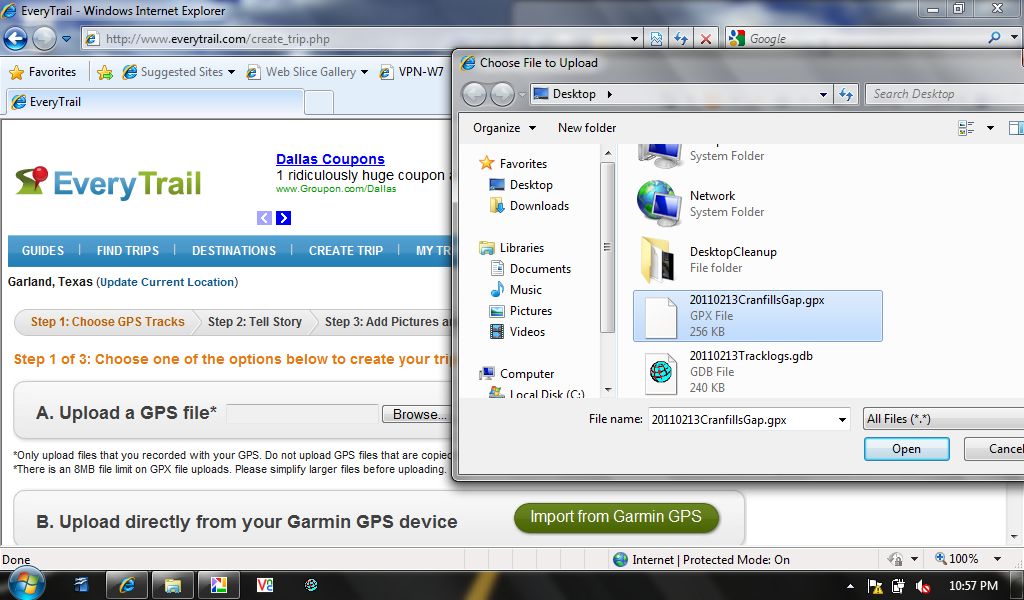The image size is (1024, 600).
Task: Open a new blank tab
Action: tap(319, 103)
